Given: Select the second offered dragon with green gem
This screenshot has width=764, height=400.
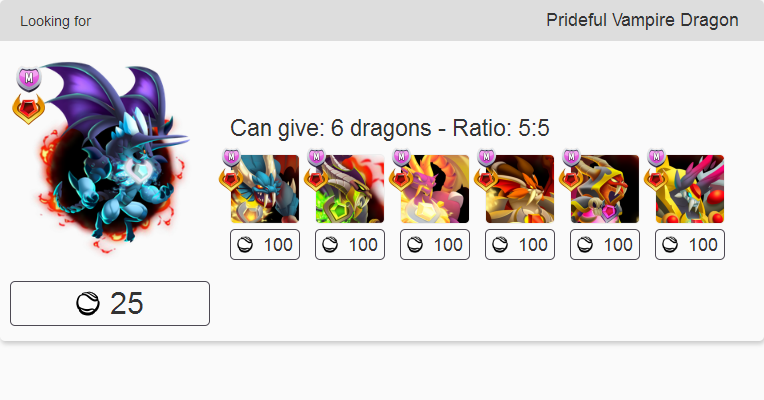Looking at the screenshot, I should (350, 189).
